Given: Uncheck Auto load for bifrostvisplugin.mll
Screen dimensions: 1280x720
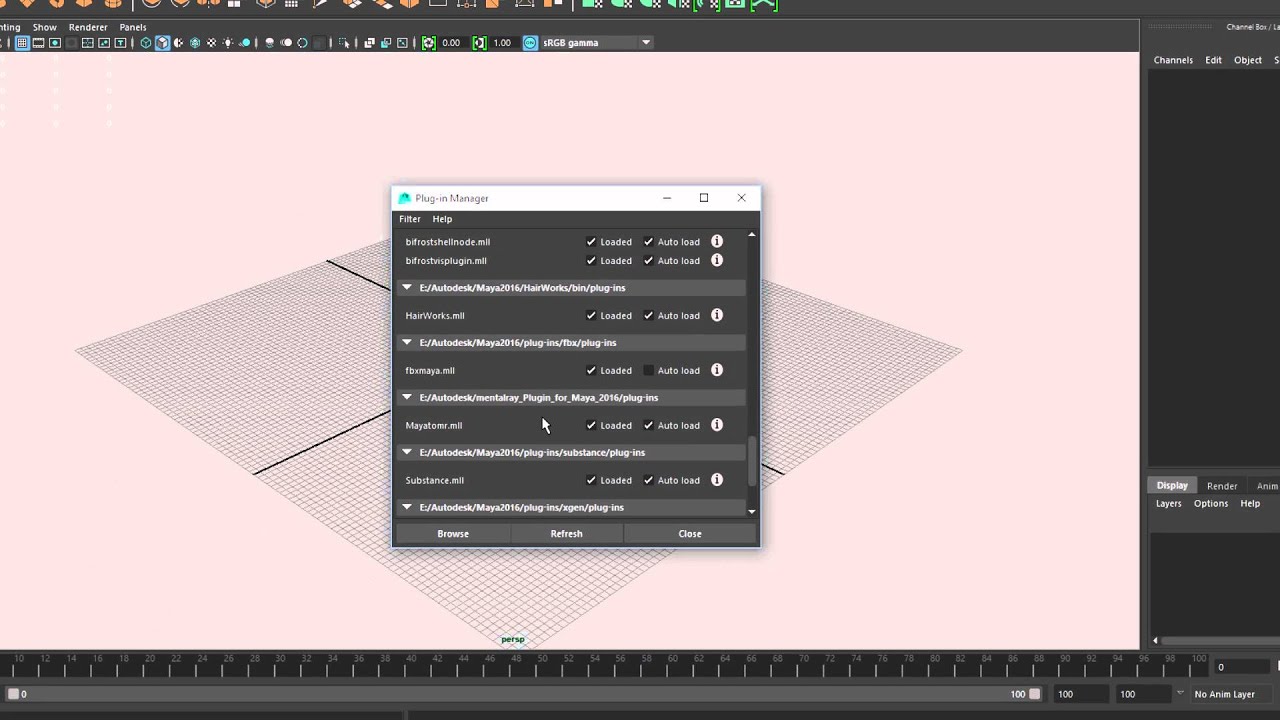Looking at the screenshot, I should (648, 260).
